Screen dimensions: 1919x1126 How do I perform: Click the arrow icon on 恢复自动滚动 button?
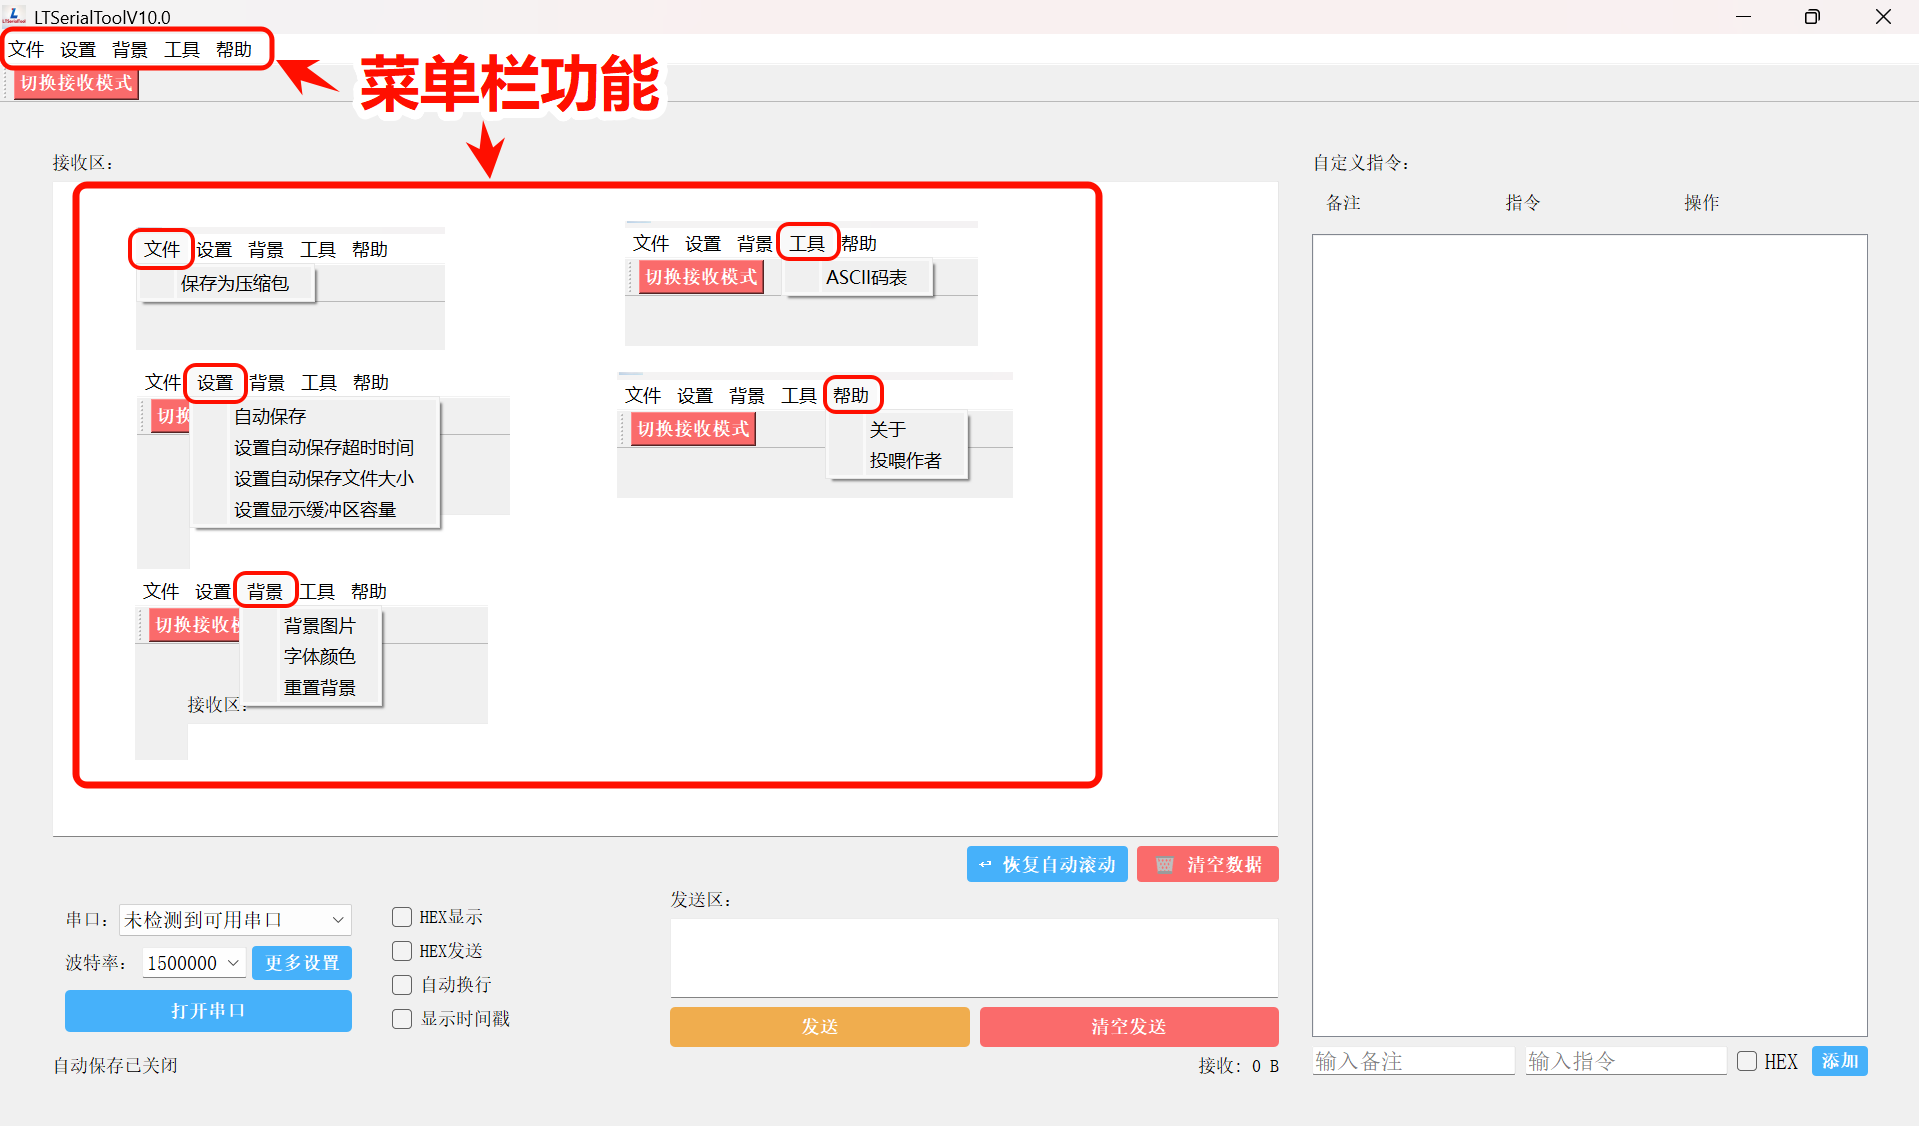tap(984, 863)
